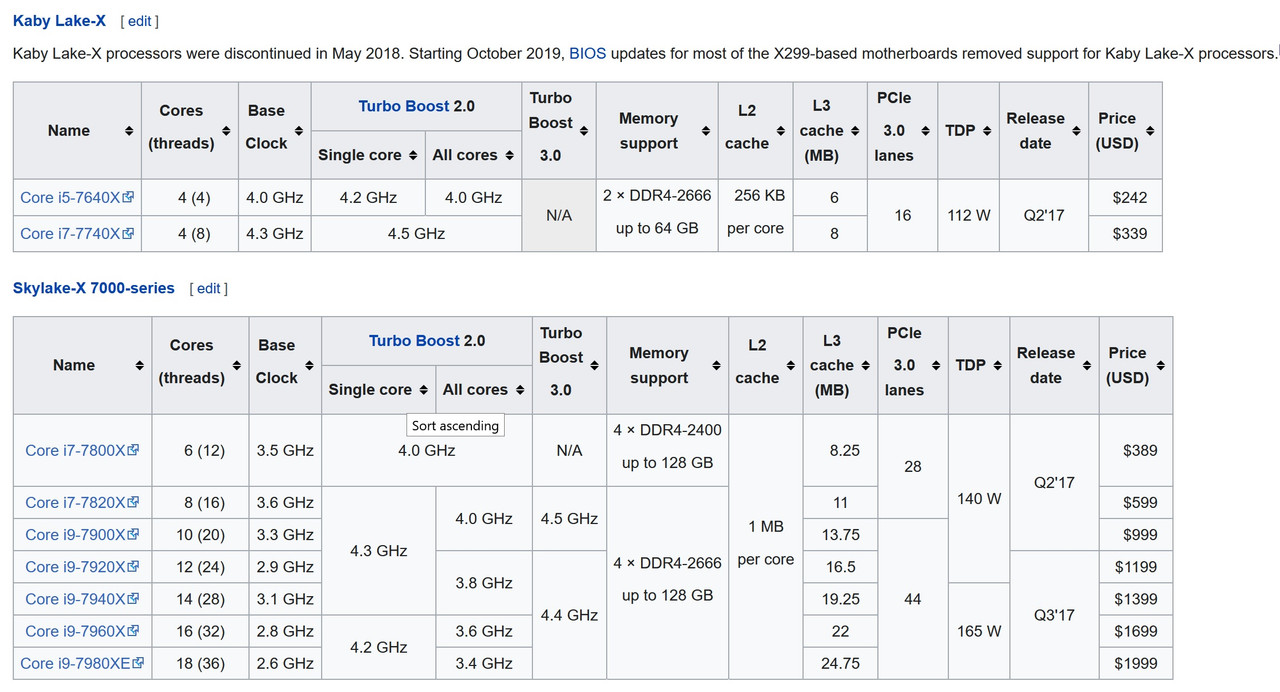The height and width of the screenshot is (692, 1280).
Task: Sort Kaby Lake-X table by Name arrows
Action: point(129,131)
